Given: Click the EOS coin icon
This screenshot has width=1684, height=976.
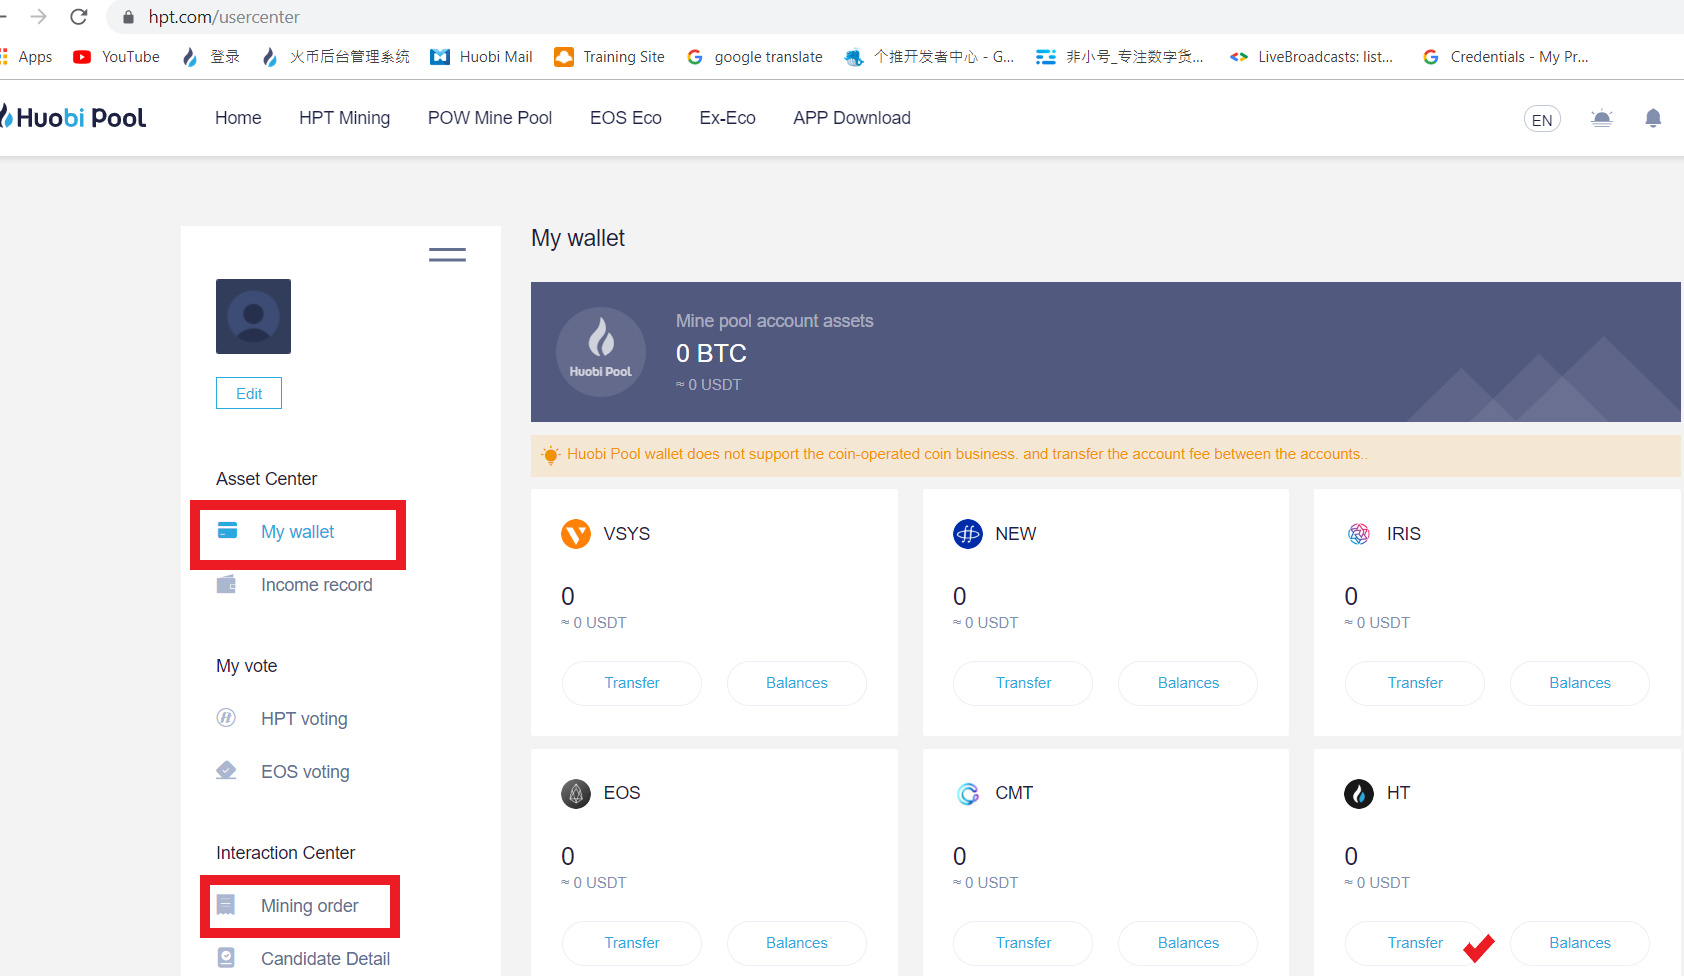Looking at the screenshot, I should (x=576, y=794).
